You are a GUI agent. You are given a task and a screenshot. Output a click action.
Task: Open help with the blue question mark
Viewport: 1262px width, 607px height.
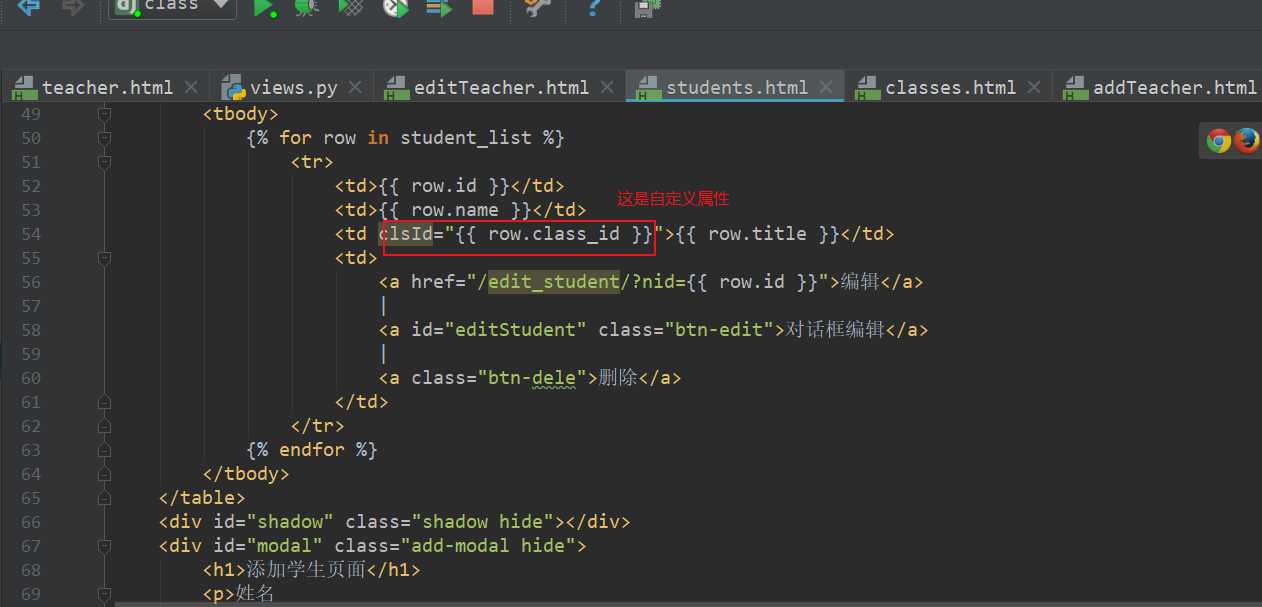click(x=594, y=8)
